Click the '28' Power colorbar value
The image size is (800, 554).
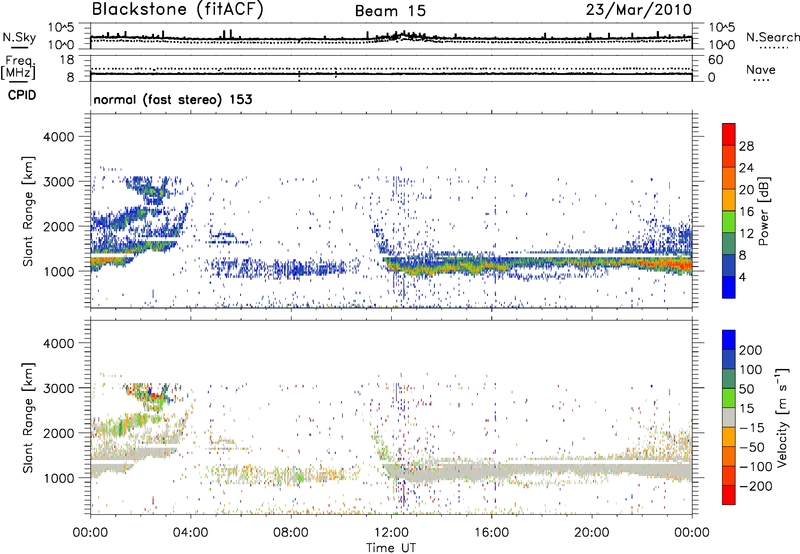pyautogui.click(x=746, y=146)
